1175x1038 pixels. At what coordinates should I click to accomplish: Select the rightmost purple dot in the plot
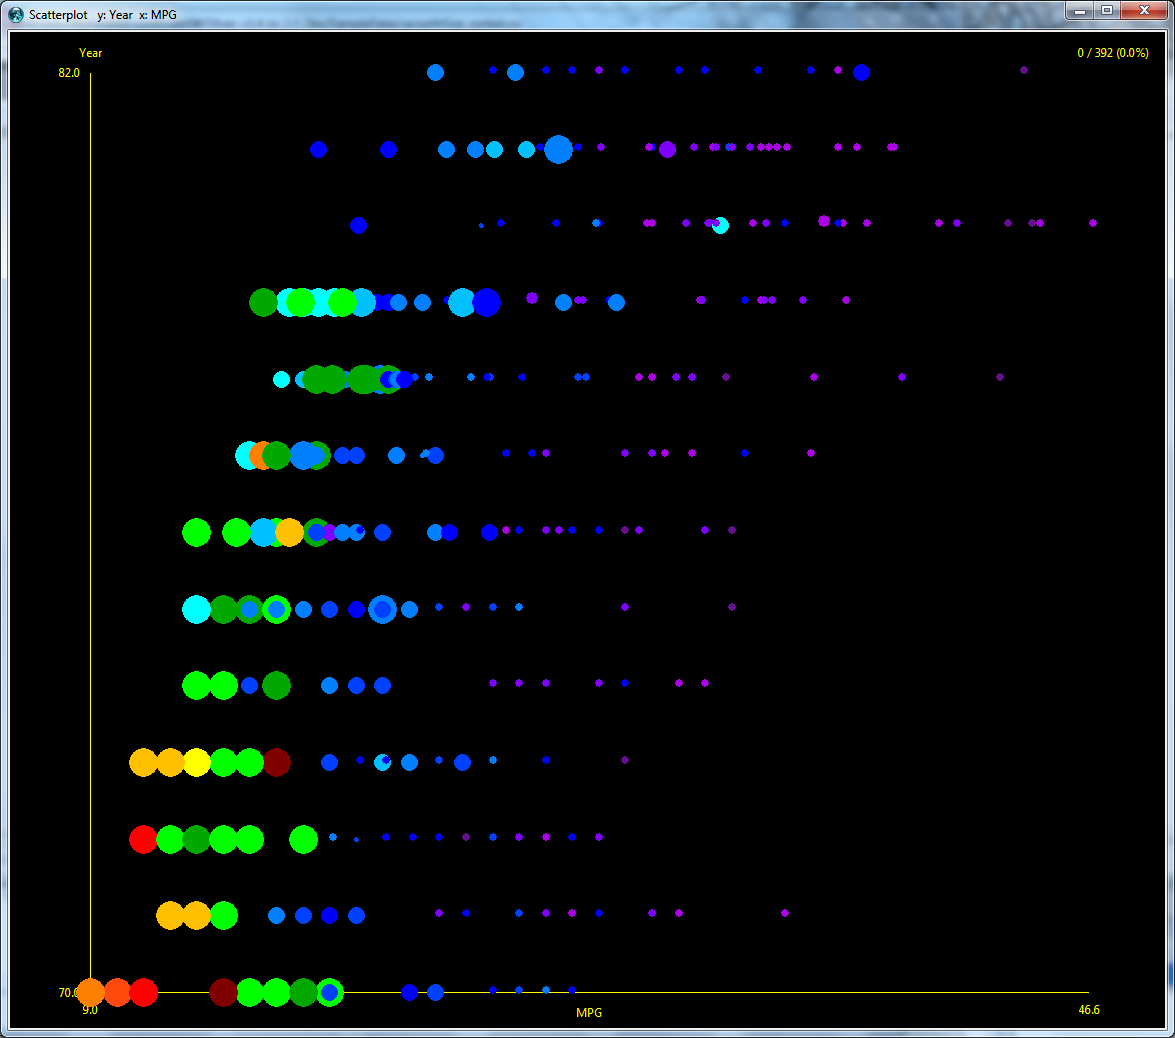pyautogui.click(x=1092, y=223)
